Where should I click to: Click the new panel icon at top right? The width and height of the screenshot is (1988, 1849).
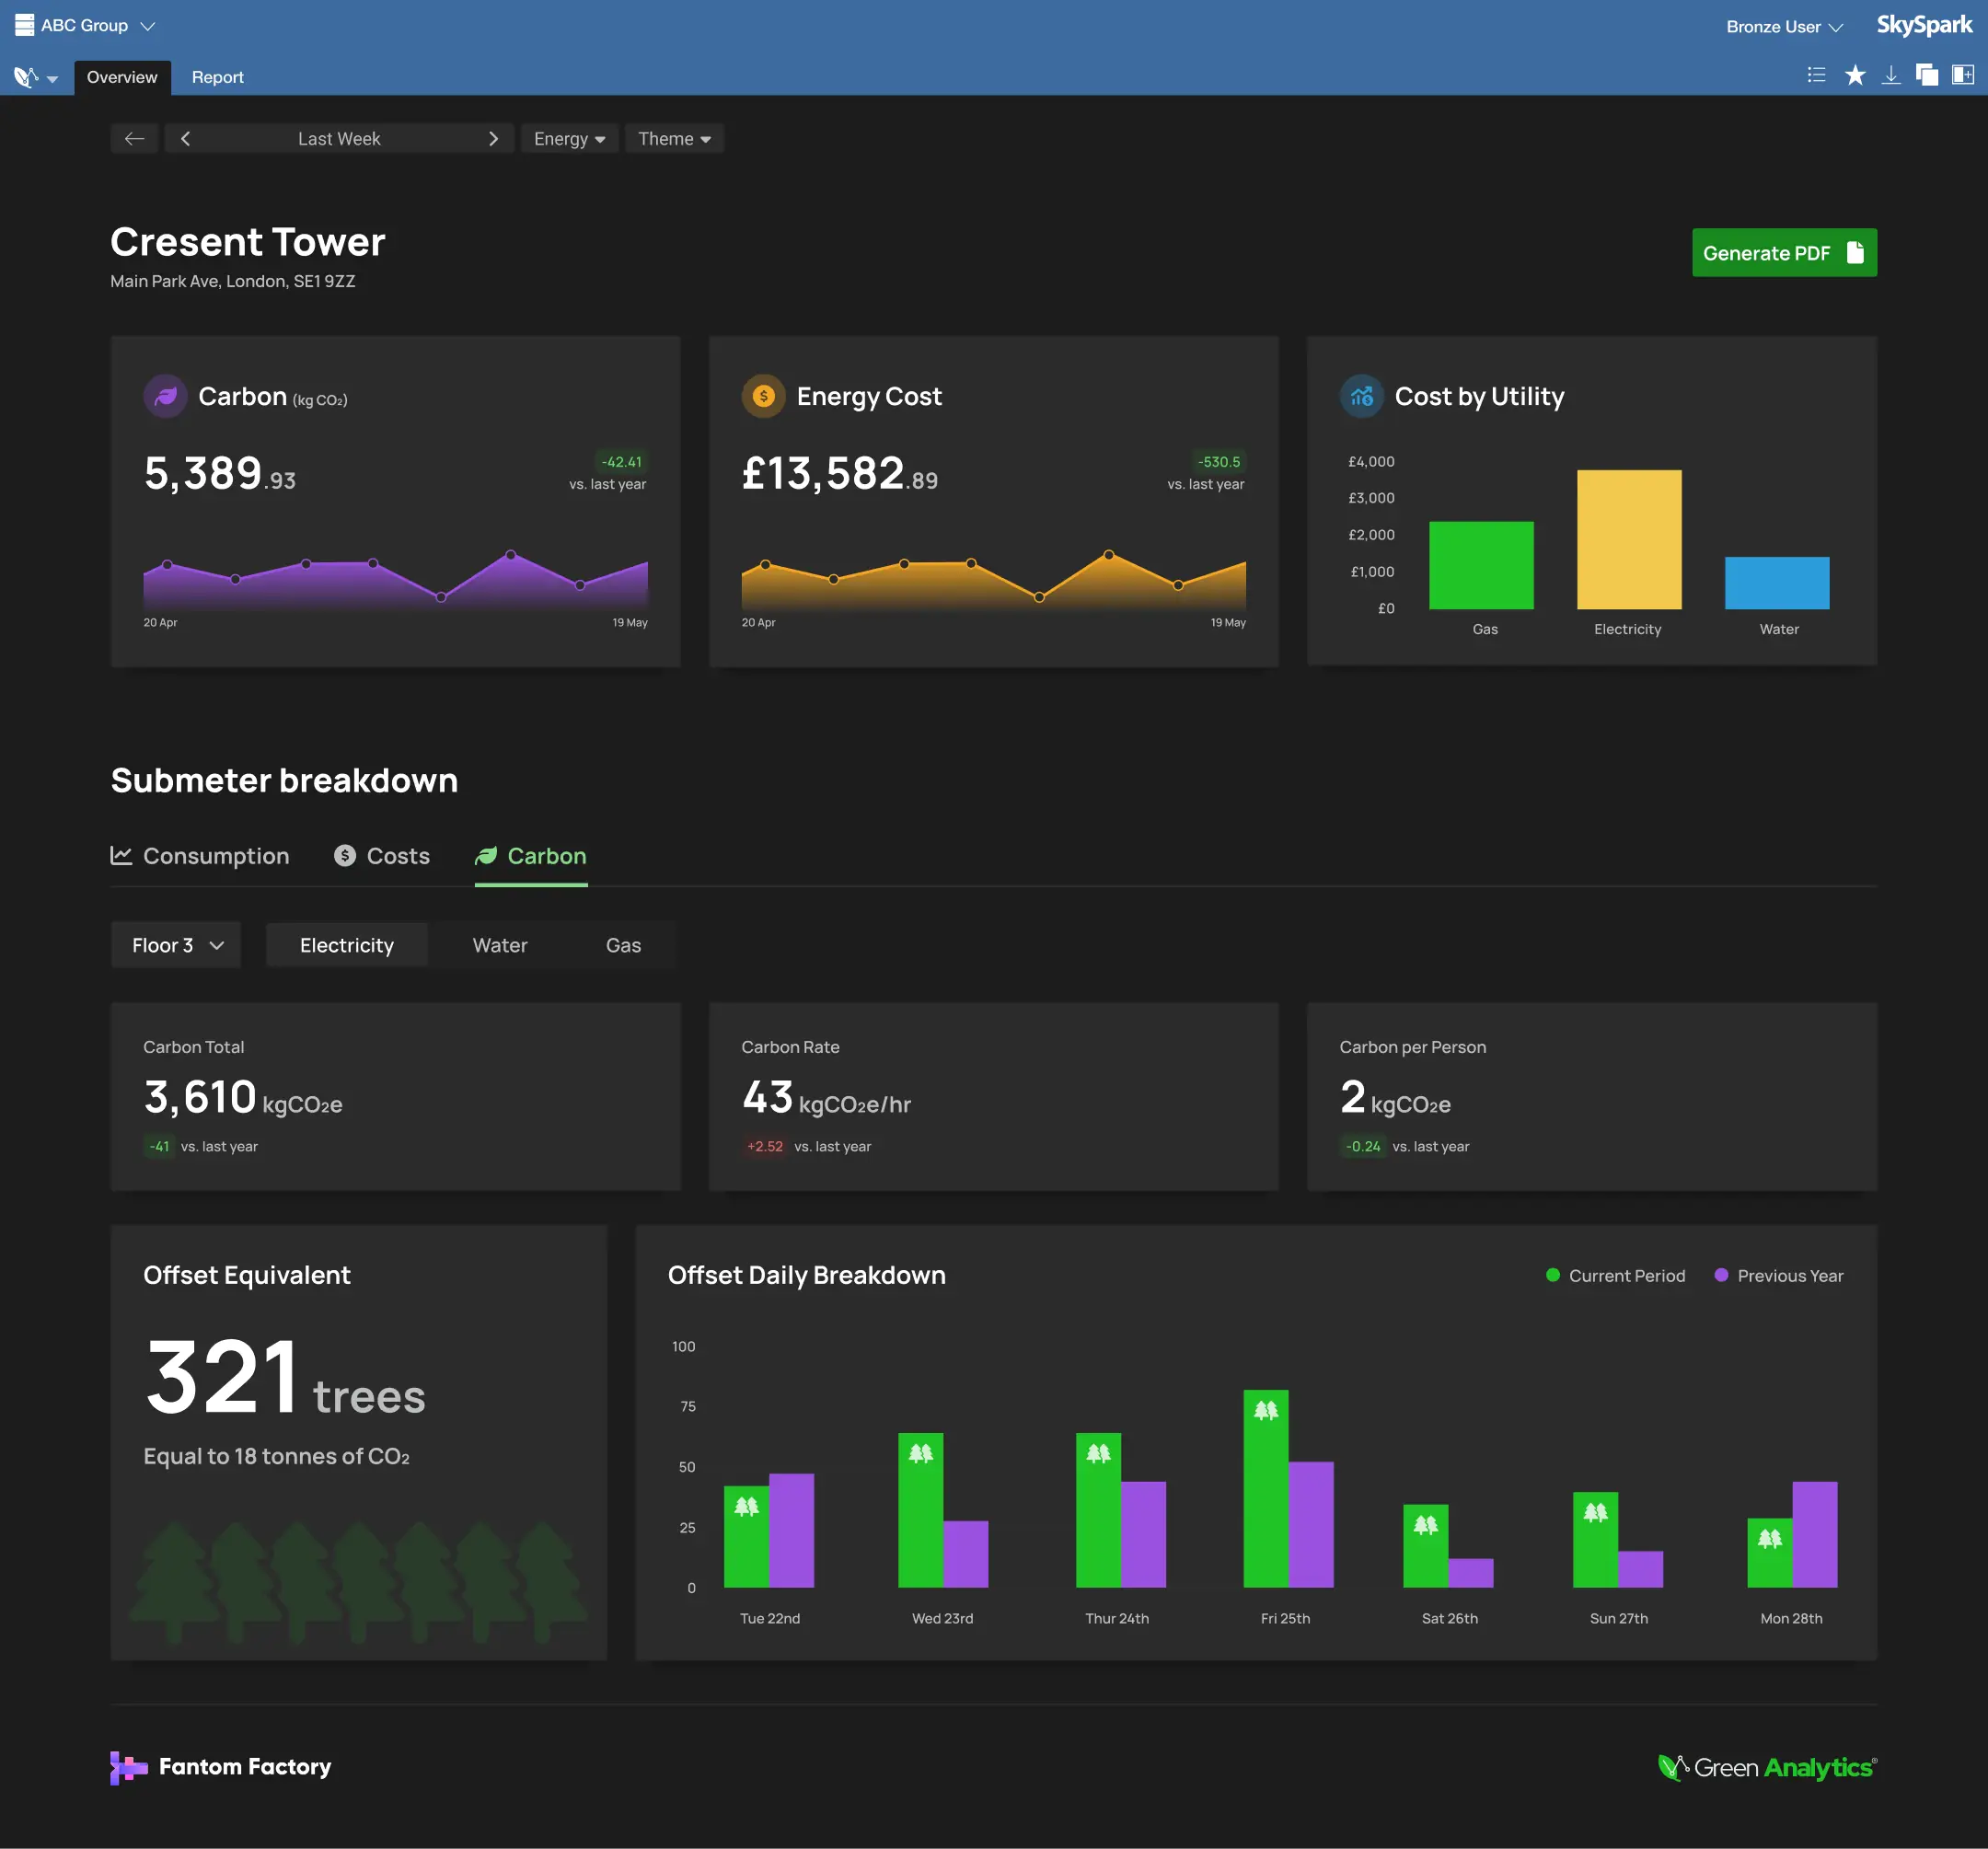point(1963,75)
